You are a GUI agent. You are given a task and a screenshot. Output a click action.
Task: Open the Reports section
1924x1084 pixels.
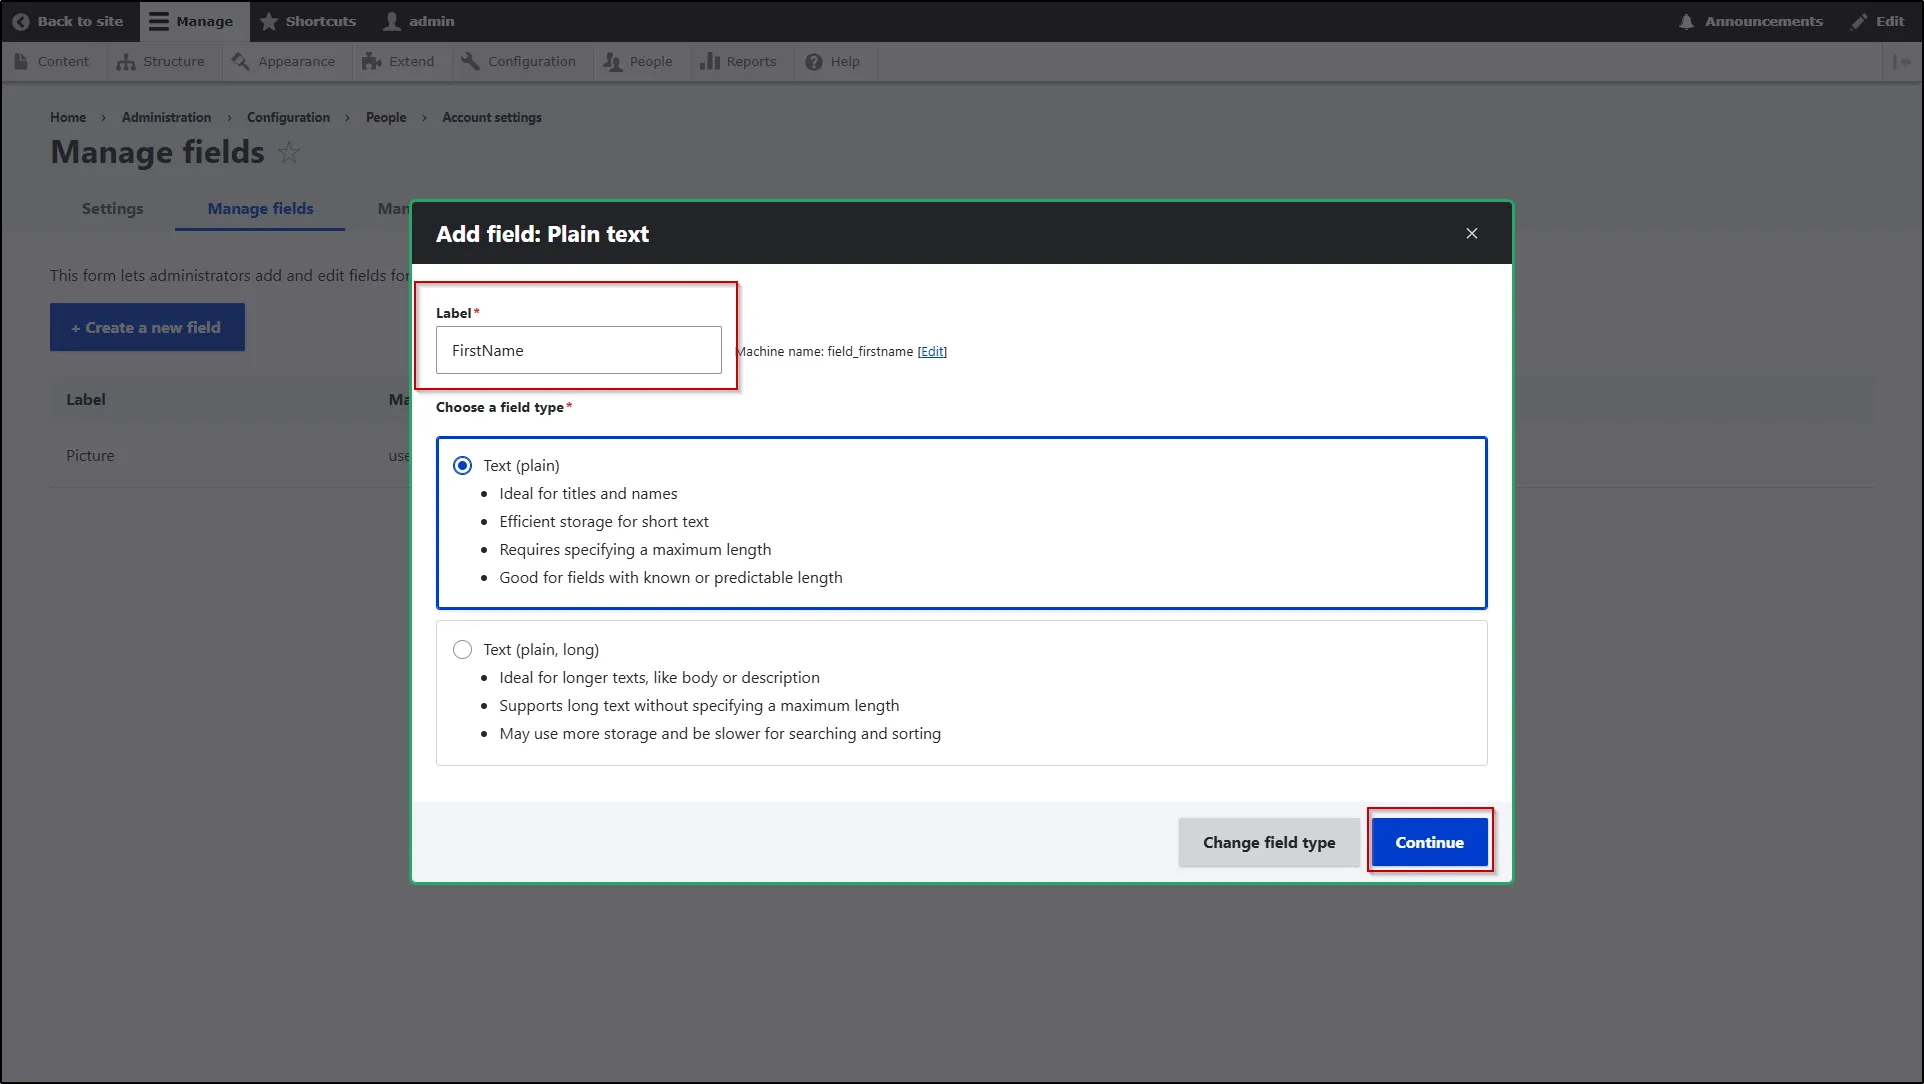tap(740, 61)
